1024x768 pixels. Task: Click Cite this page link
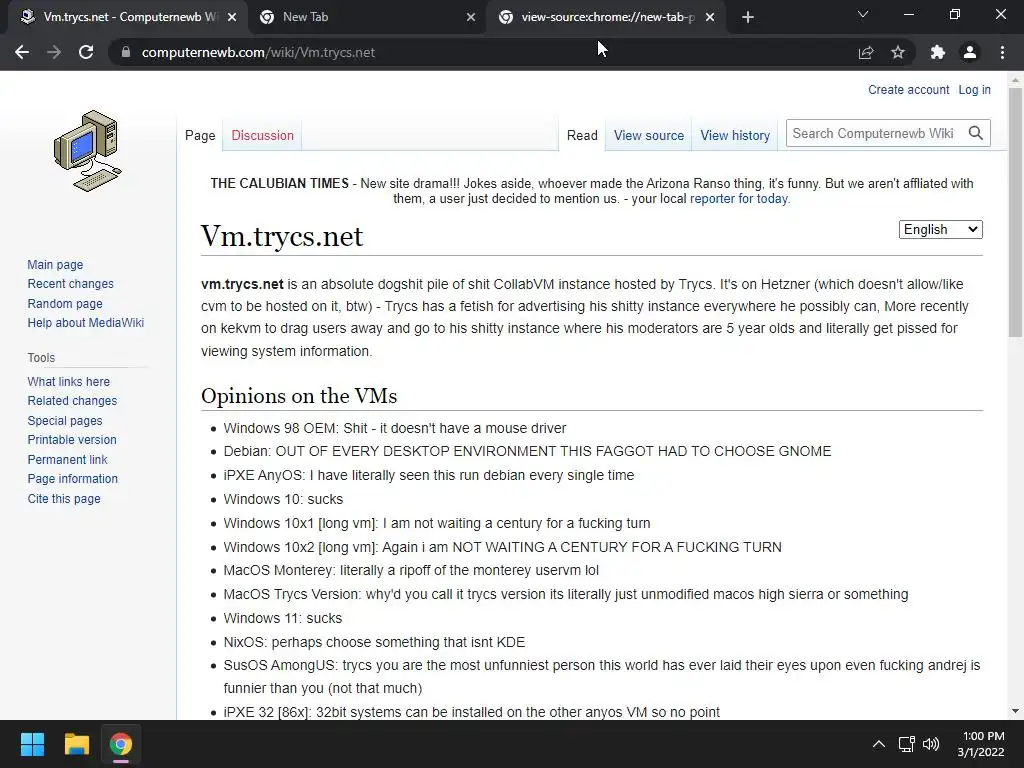point(64,498)
